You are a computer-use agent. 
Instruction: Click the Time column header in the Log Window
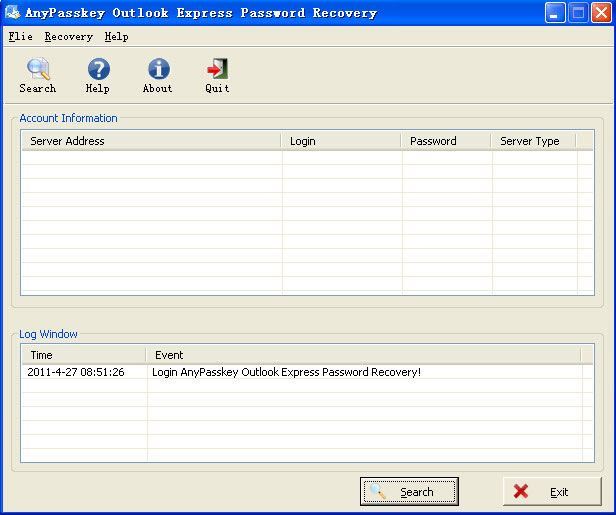84,355
